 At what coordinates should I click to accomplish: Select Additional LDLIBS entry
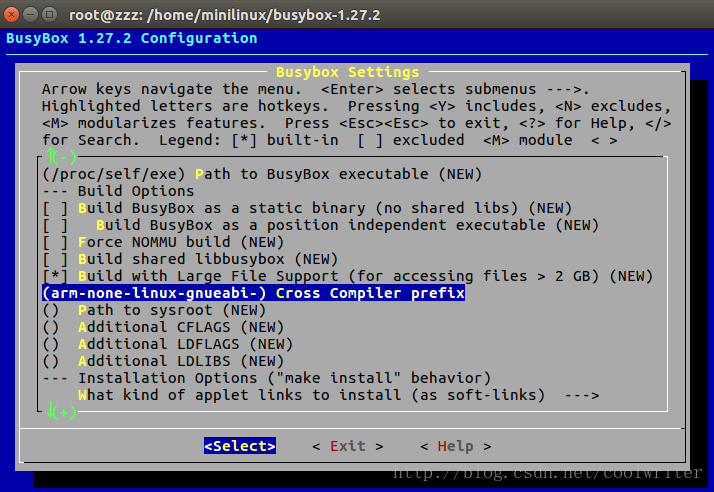[163, 361]
